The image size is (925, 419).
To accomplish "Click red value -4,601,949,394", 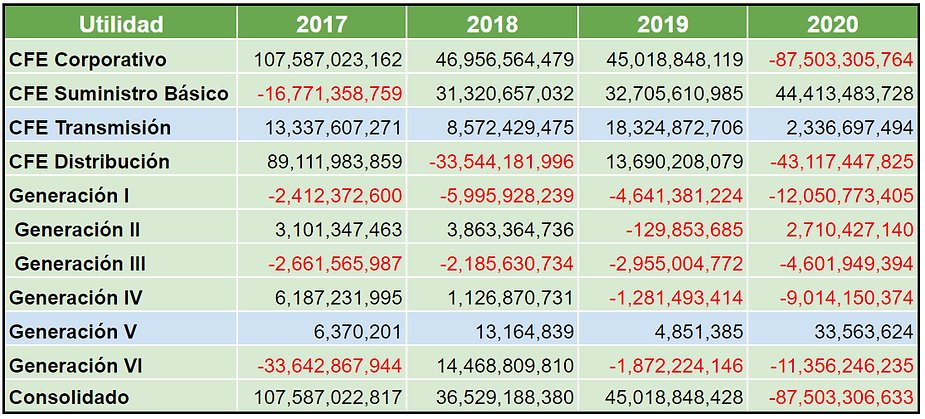I will tap(848, 264).
